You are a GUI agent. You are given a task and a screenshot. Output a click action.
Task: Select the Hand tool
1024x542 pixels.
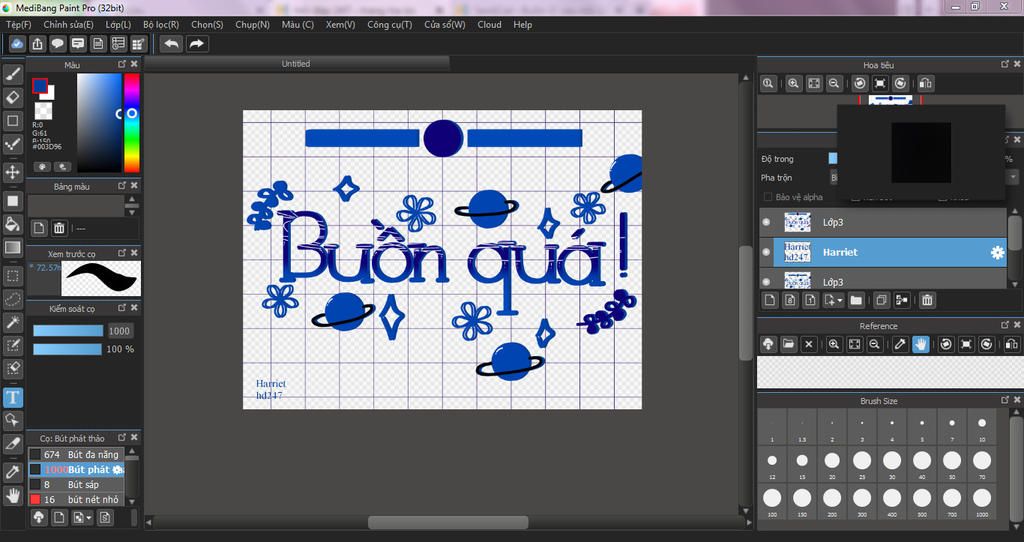pos(12,495)
